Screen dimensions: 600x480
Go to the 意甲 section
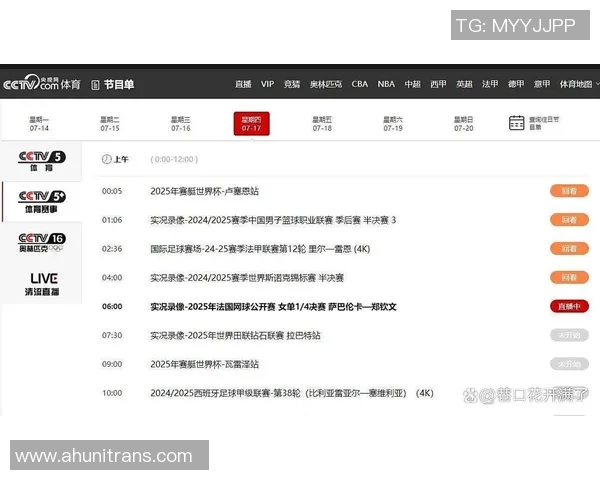(x=542, y=84)
